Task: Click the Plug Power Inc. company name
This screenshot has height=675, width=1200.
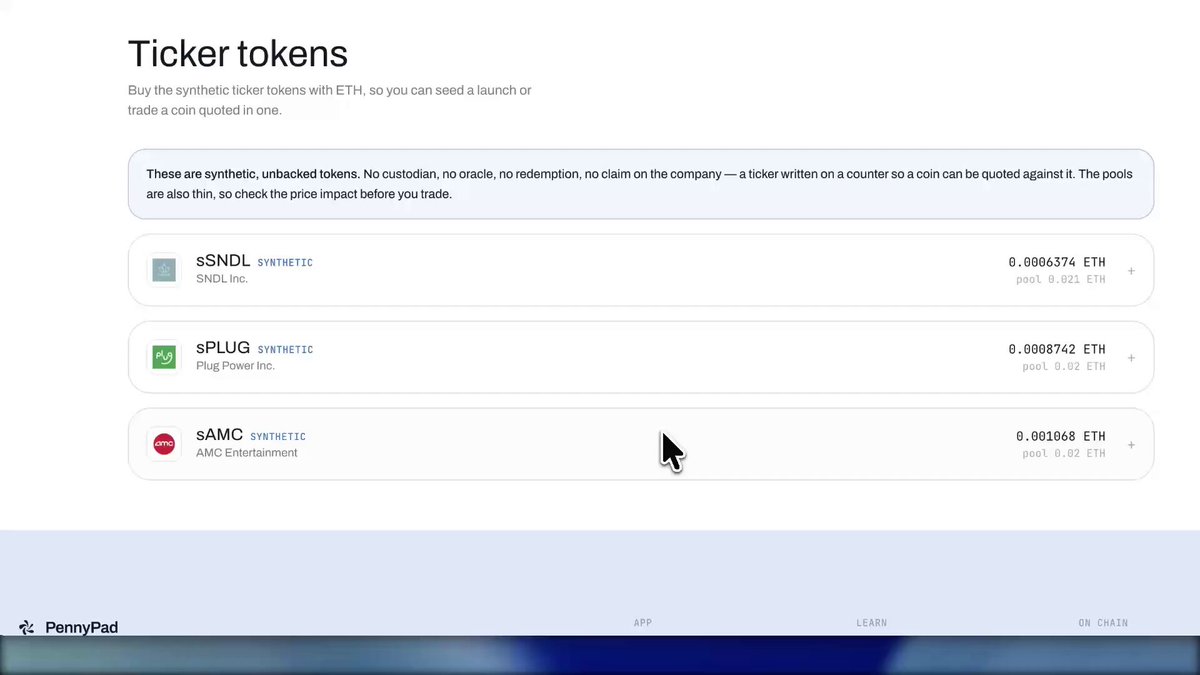Action: 235,366
